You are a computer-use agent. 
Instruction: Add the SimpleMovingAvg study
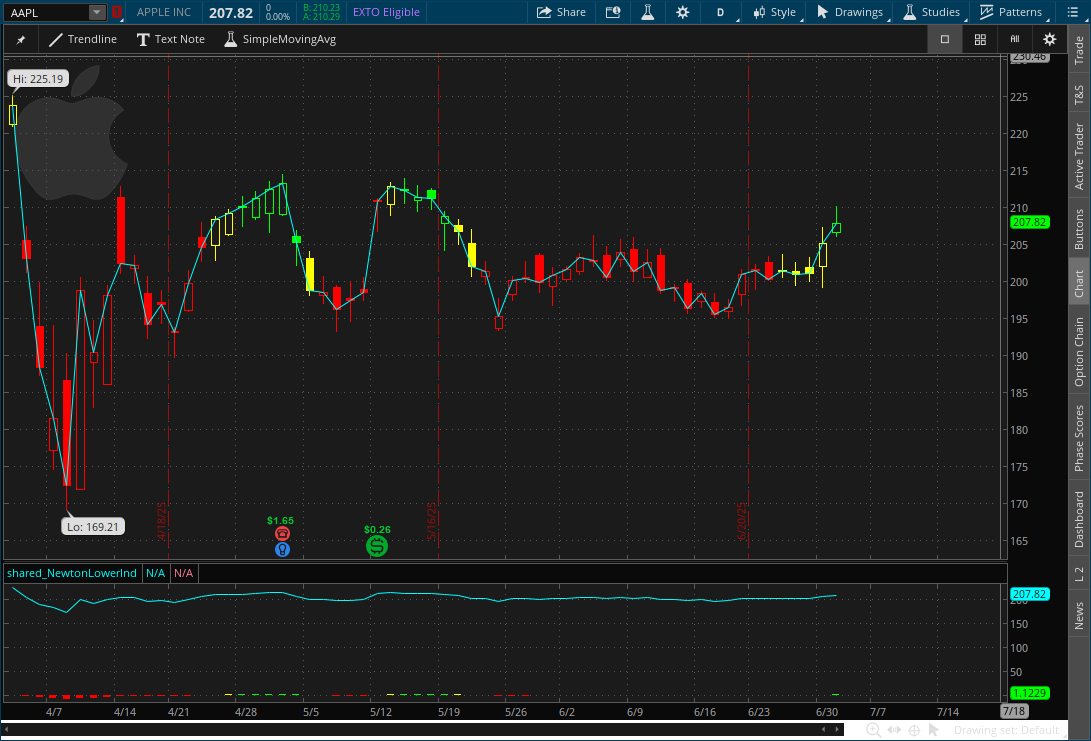(x=280, y=39)
